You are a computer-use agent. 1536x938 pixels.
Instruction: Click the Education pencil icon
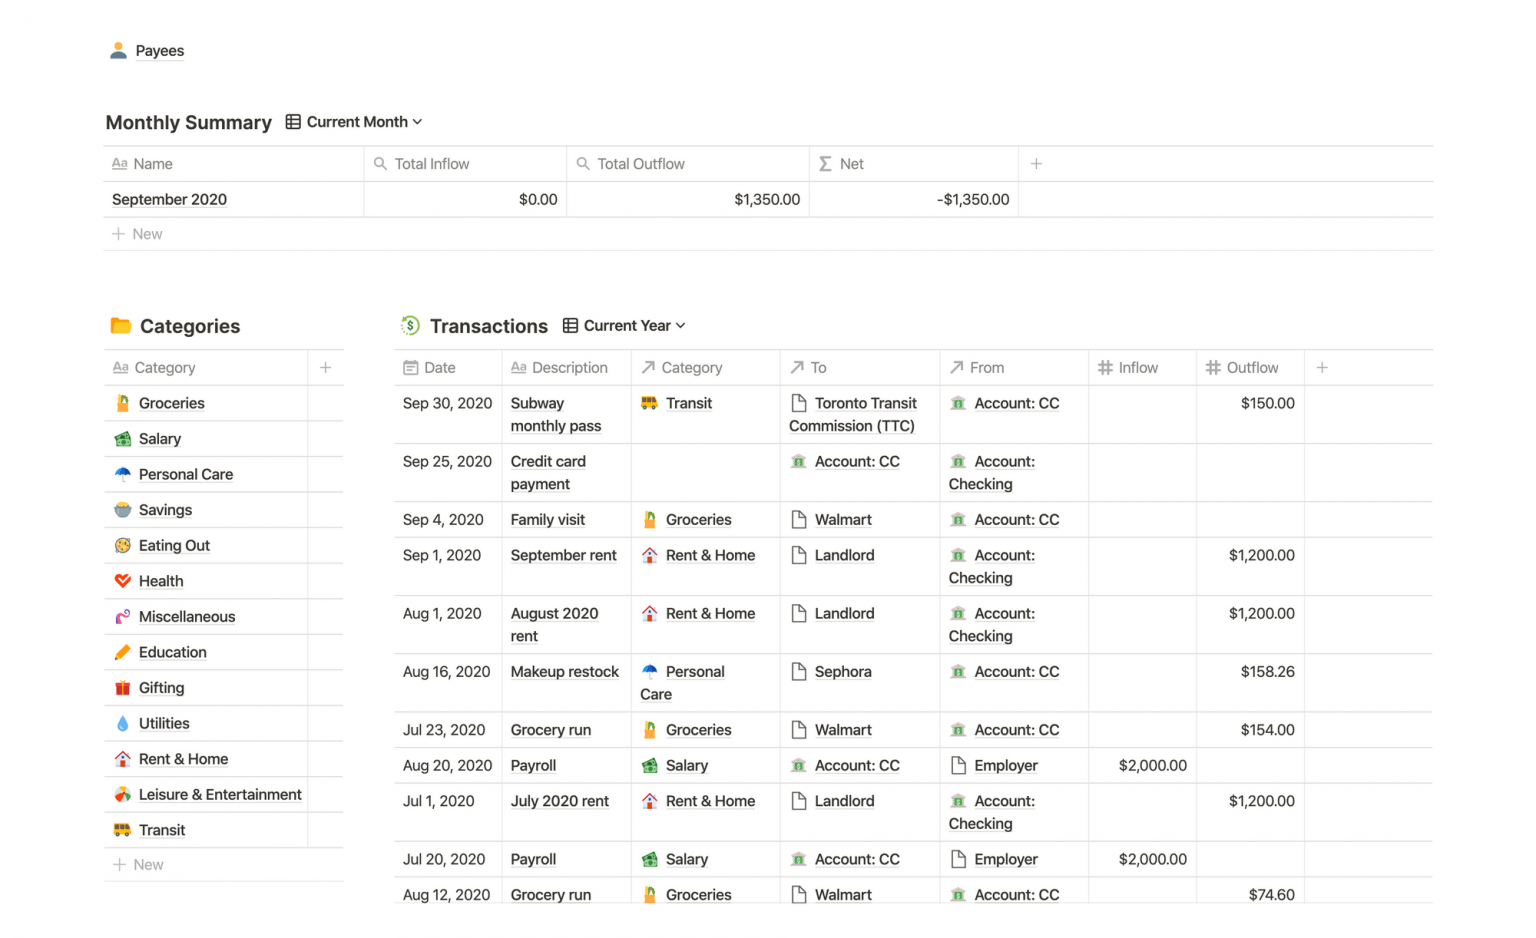[123, 653]
